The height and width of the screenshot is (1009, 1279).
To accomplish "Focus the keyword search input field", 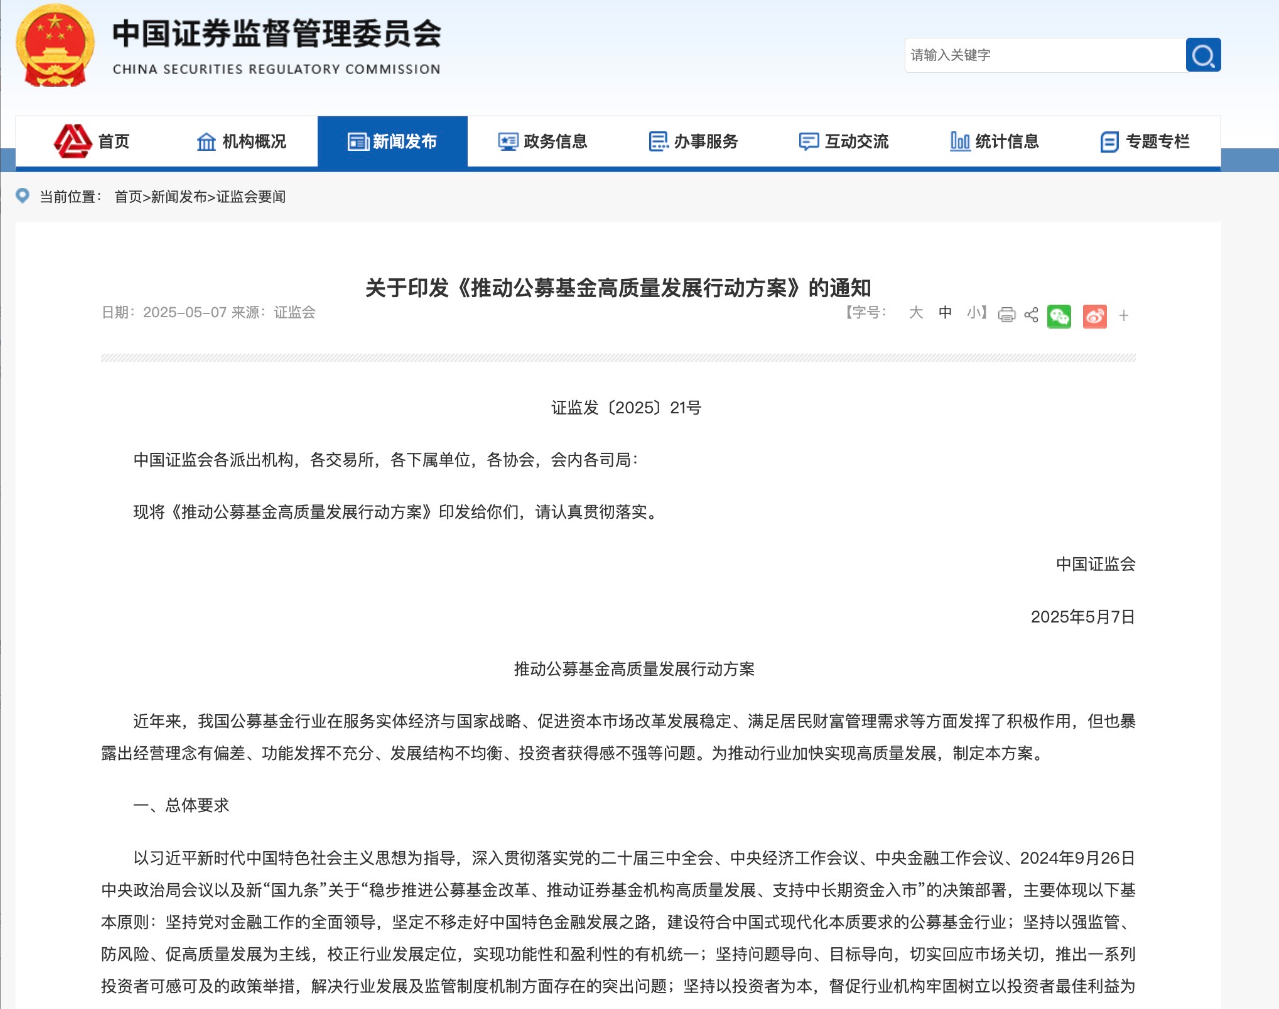I will click(x=1043, y=55).
